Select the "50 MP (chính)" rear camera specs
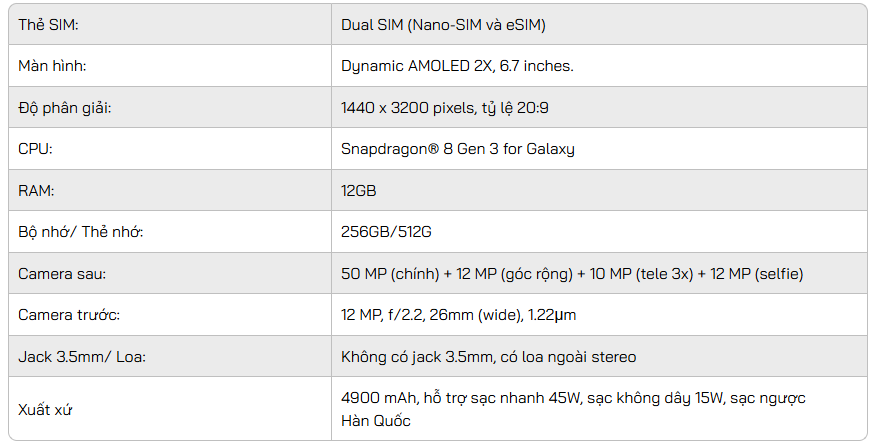The height and width of the screenshot is (444, 881). coord(391,273)
